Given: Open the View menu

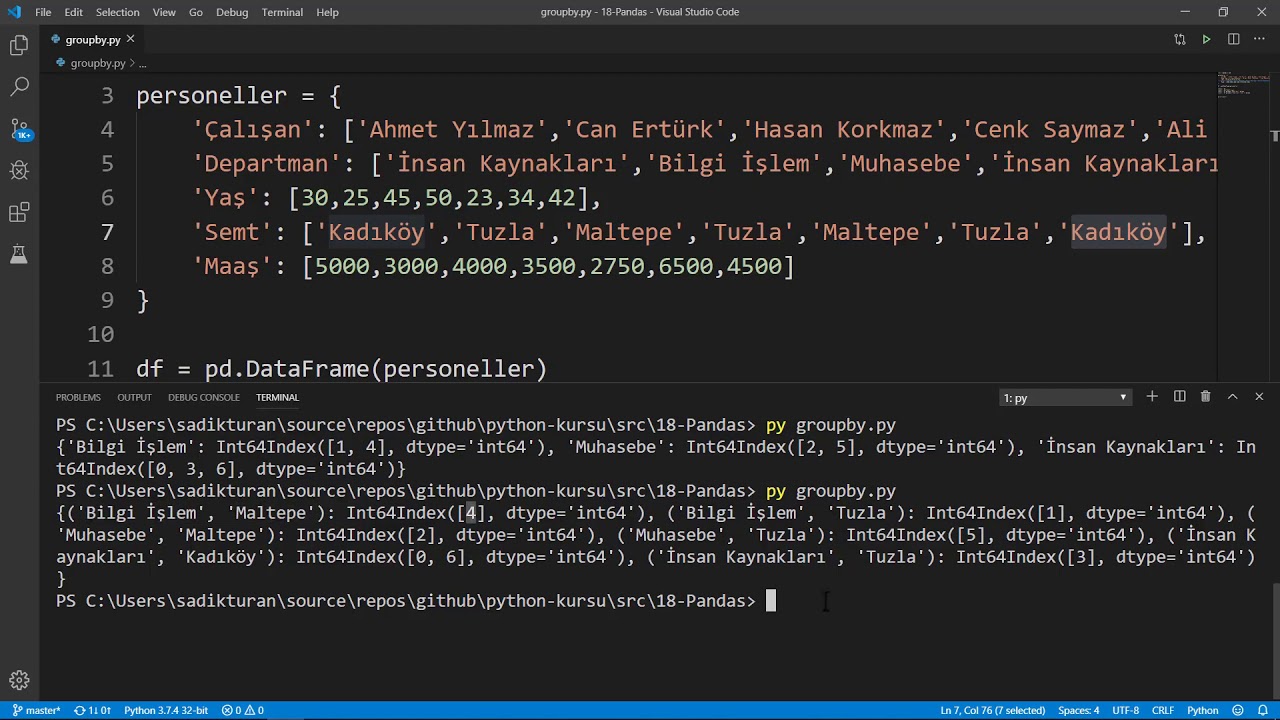Looking at the screenshot, I should 164,12.
